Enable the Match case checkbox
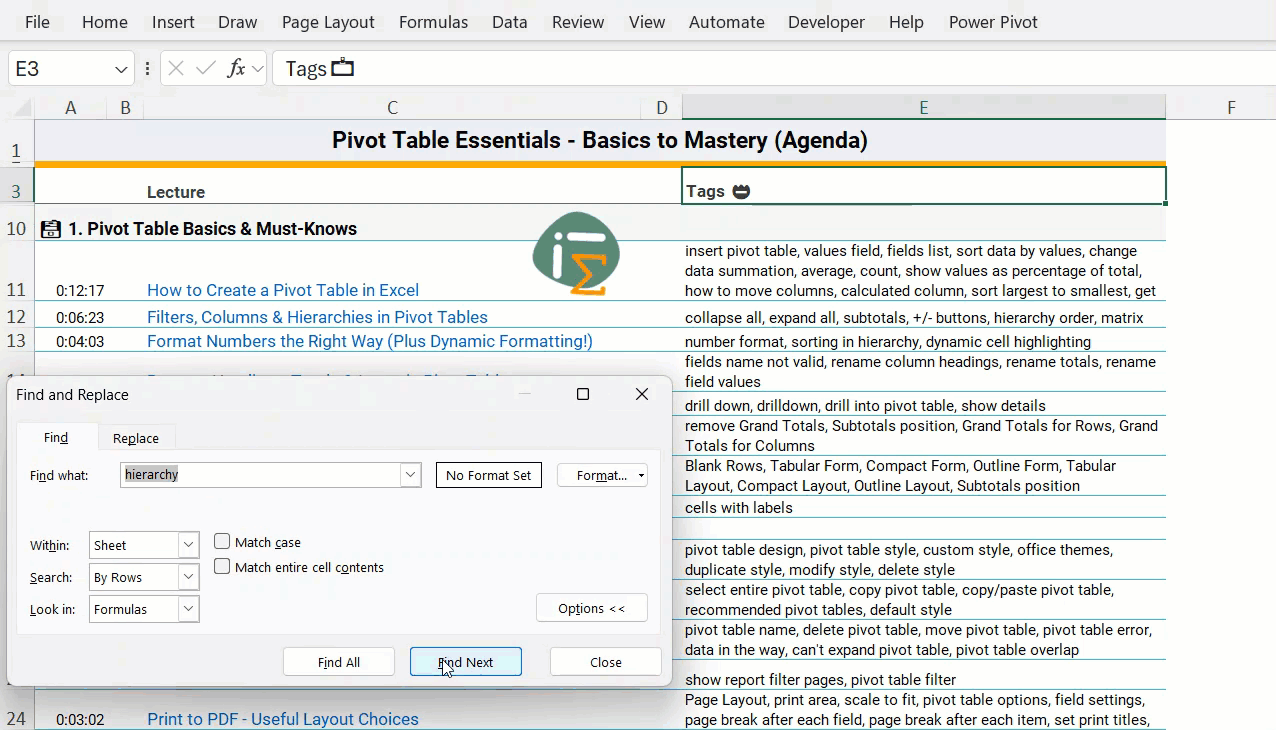 click(x=222, y=542)
